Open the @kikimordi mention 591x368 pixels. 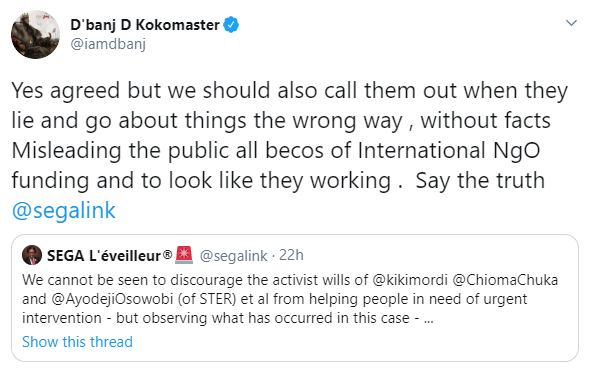[410, 280]
